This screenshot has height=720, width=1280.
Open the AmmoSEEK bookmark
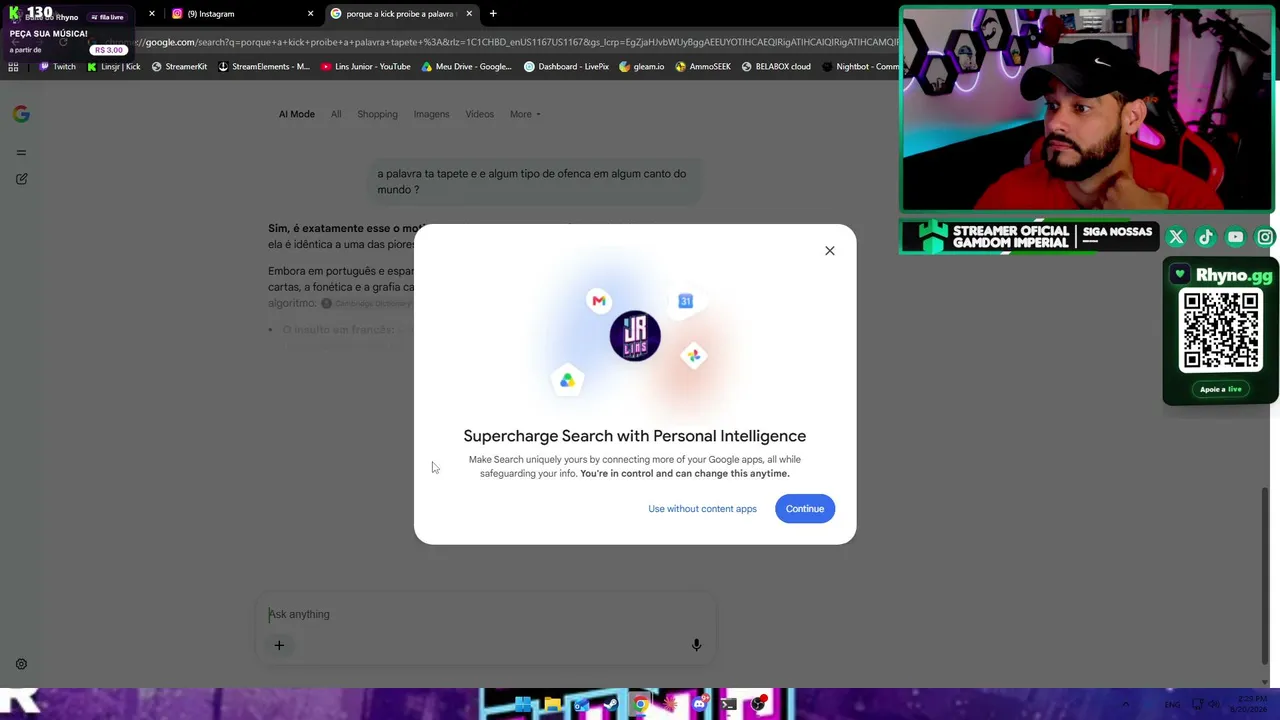[703, 67]
